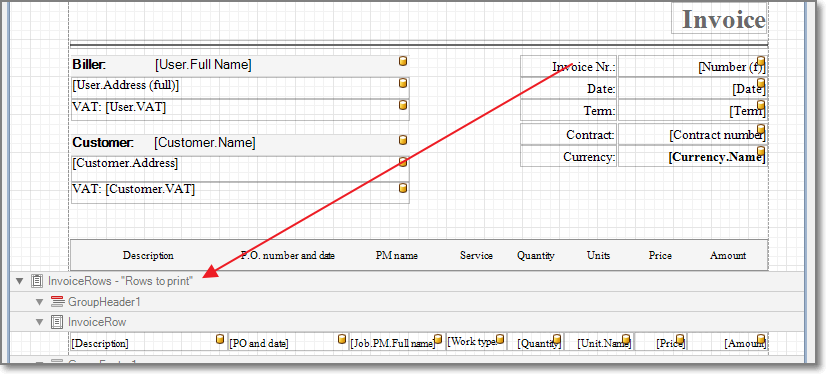Select the [Job.PM.Full name] data cell
Viewport: 826px width, 374px height.
(x=397, y=342)
